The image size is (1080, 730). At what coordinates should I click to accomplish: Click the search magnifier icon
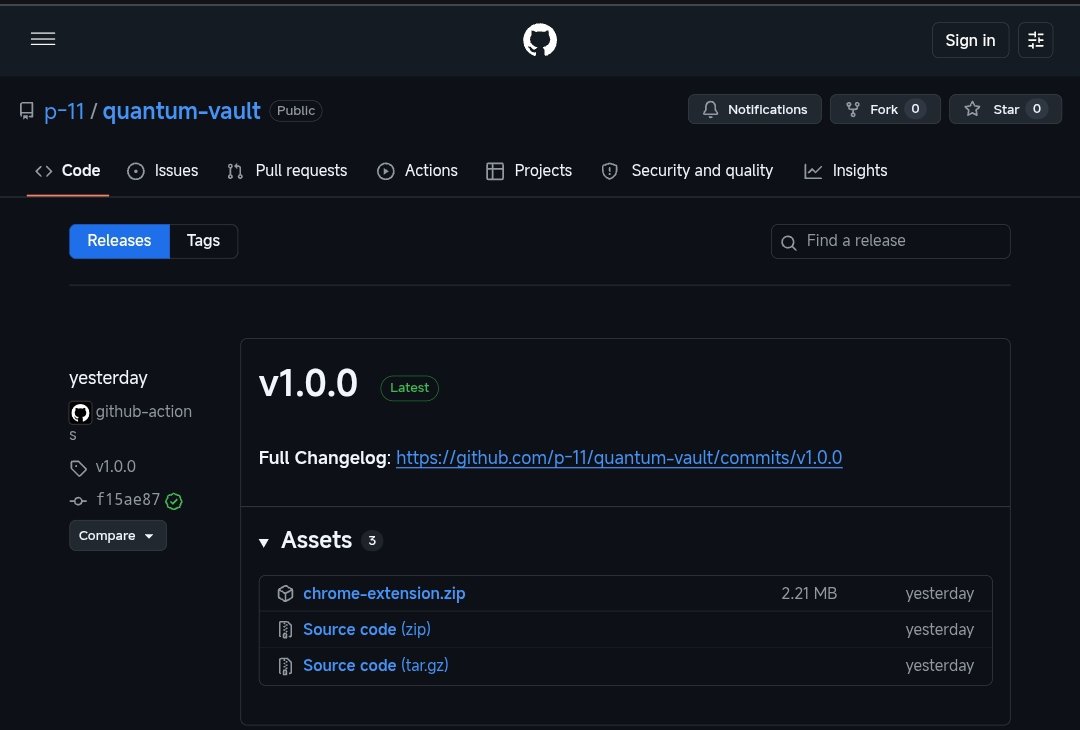pyautogui.click(x=789, y=242)
